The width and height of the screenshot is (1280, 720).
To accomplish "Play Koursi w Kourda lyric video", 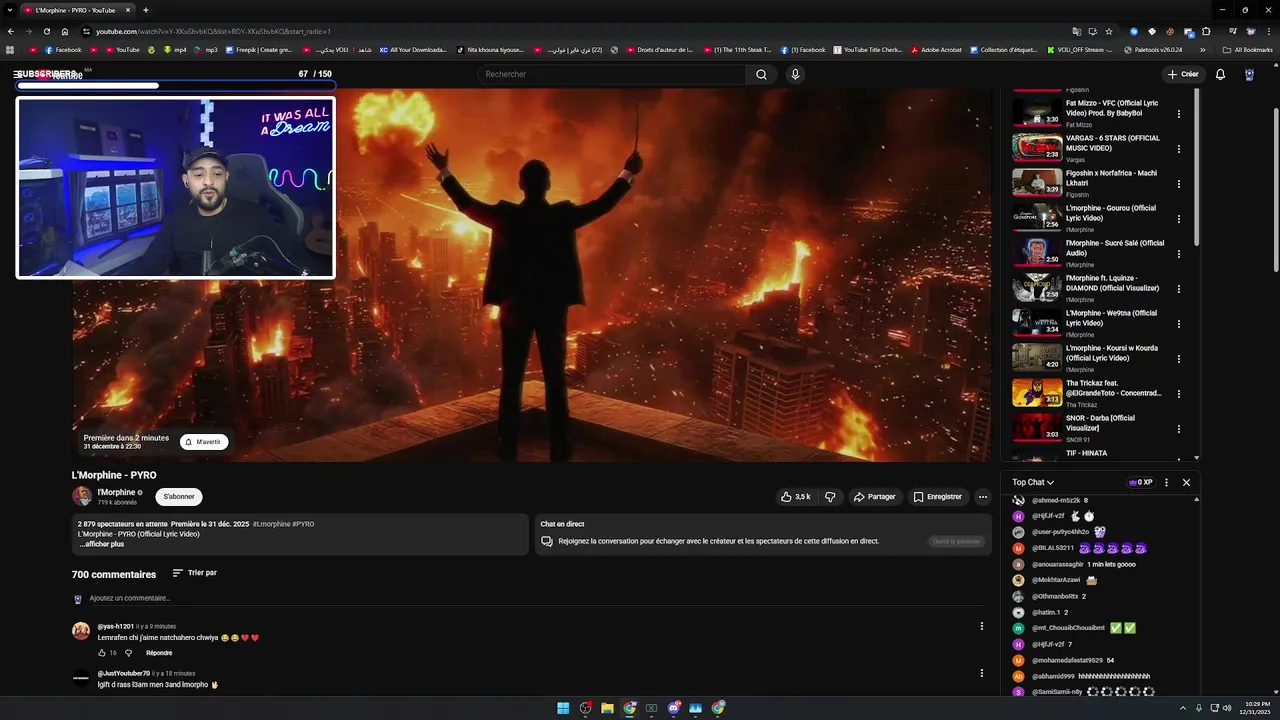I will click(1037, 357).
